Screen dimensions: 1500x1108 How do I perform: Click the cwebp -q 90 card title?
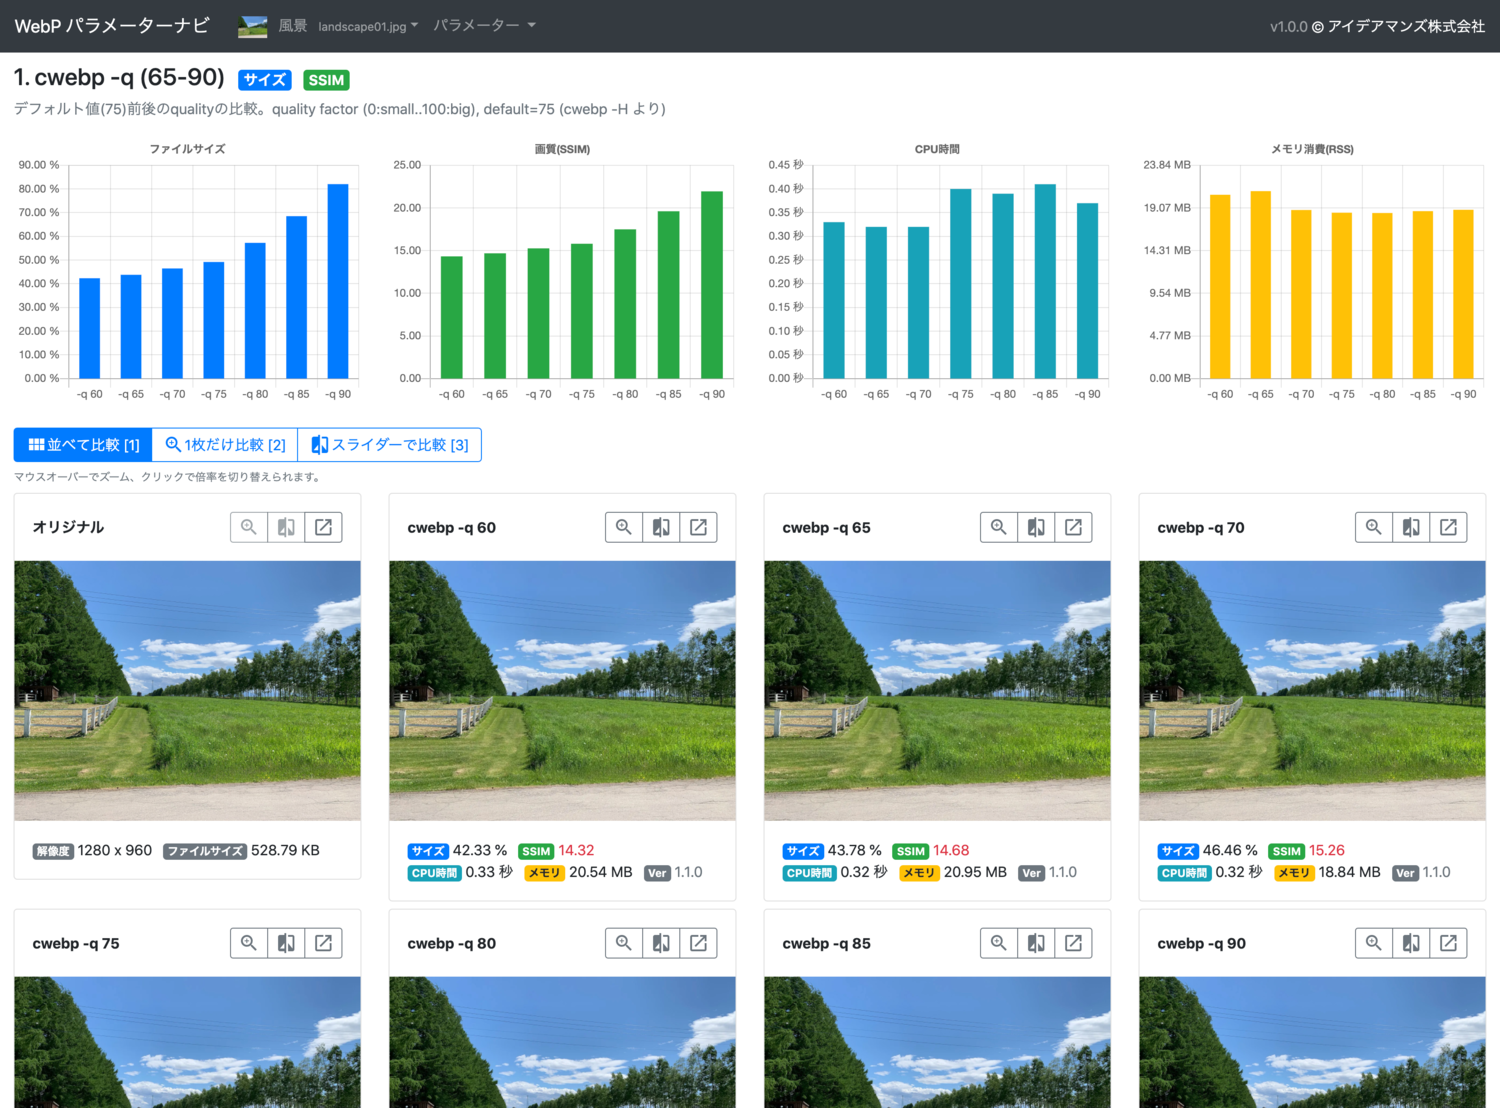[1201, 943]
